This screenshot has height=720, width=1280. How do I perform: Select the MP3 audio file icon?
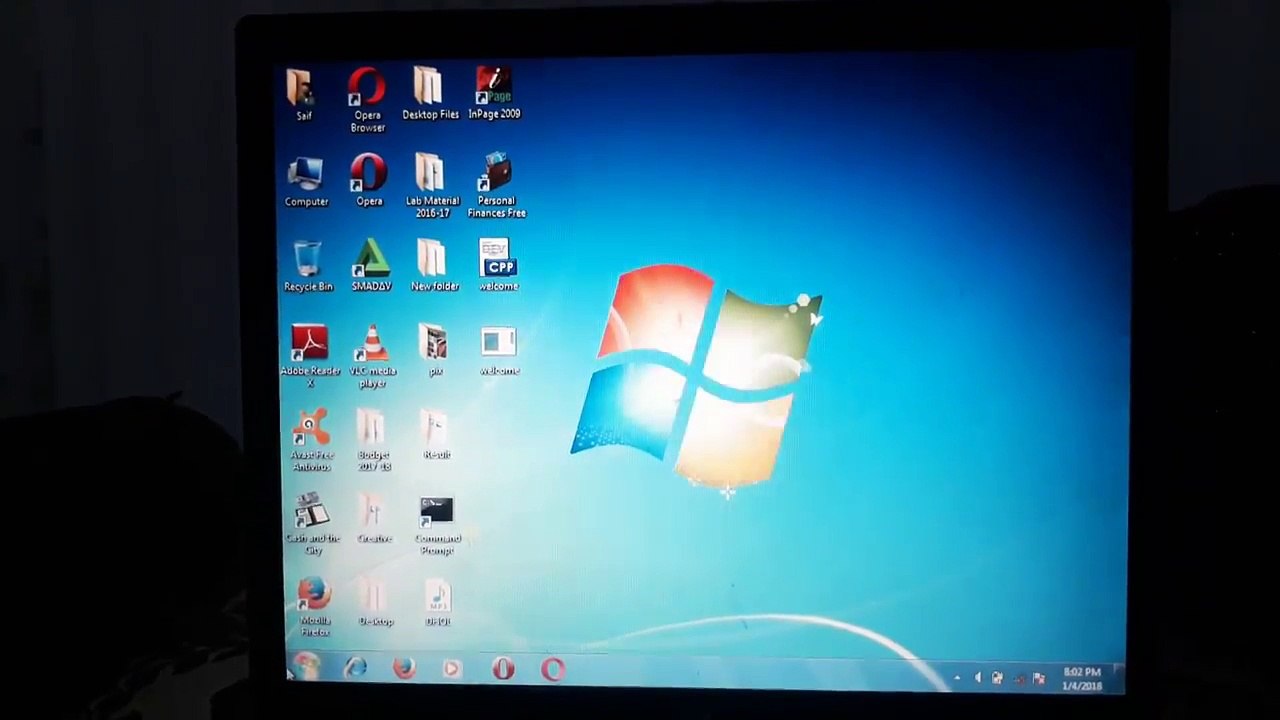point(438,603)
